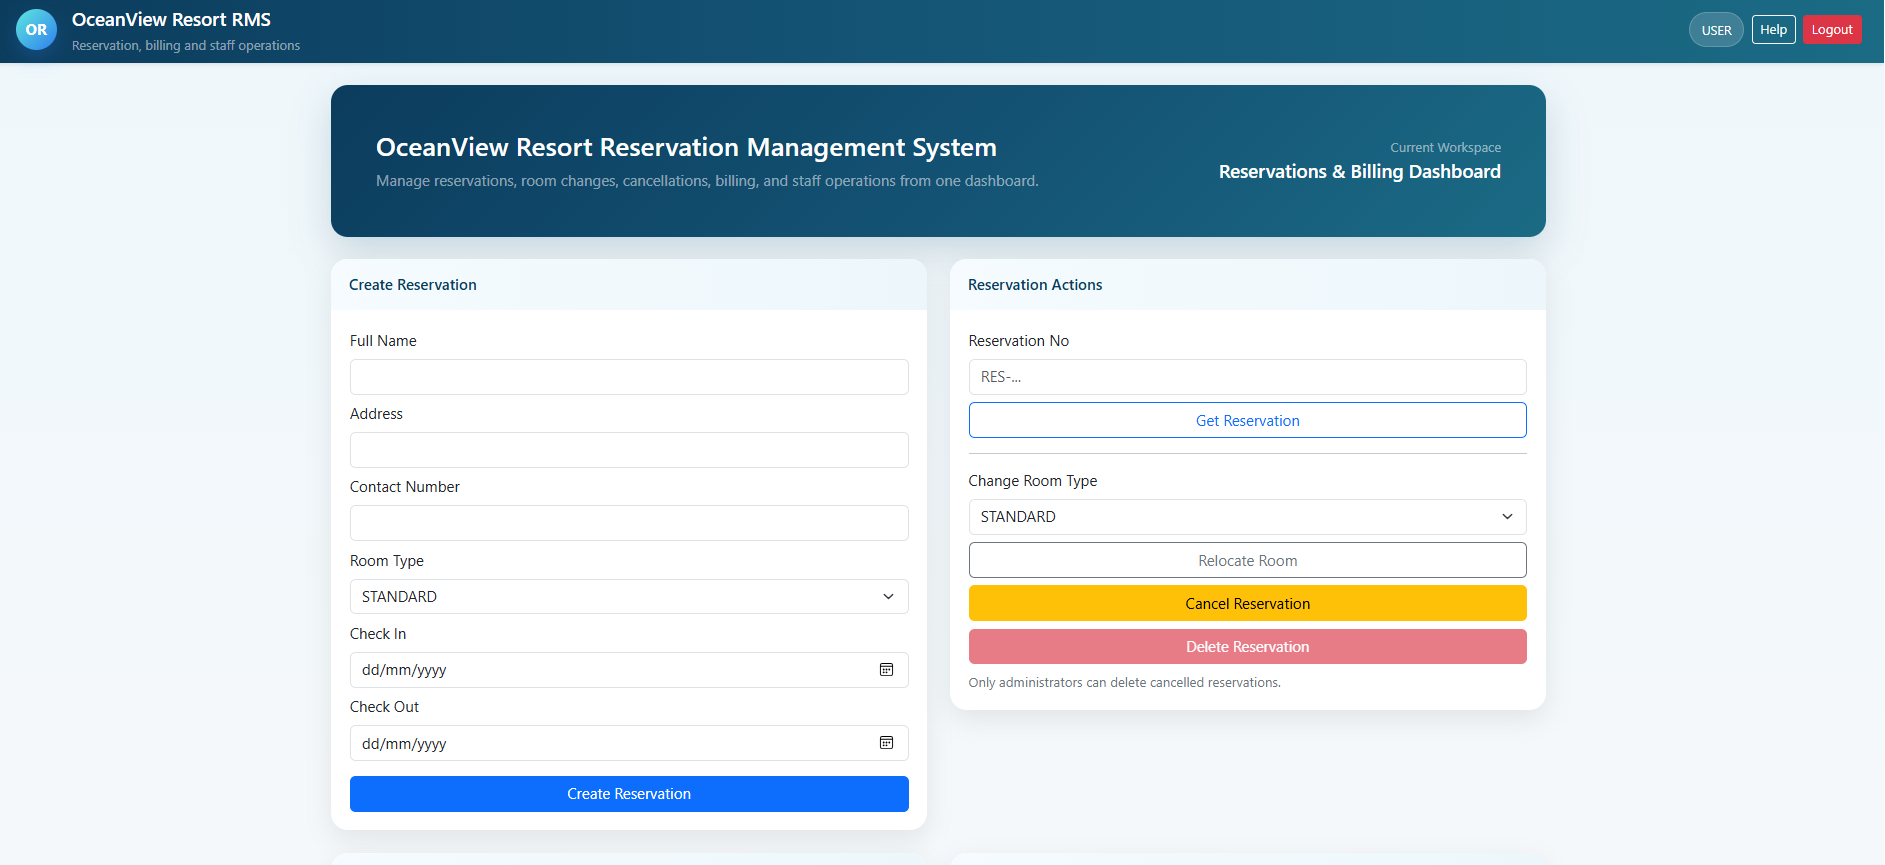Click the Check In date field

point(629,670)
